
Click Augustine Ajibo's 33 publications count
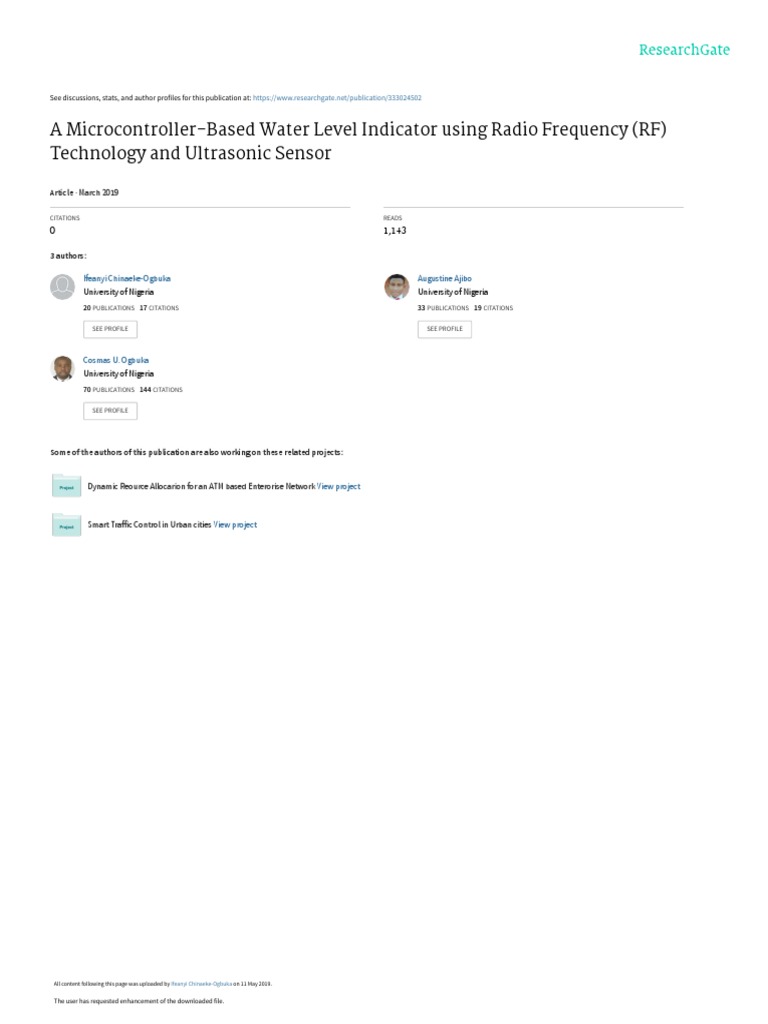click(443, 308)
